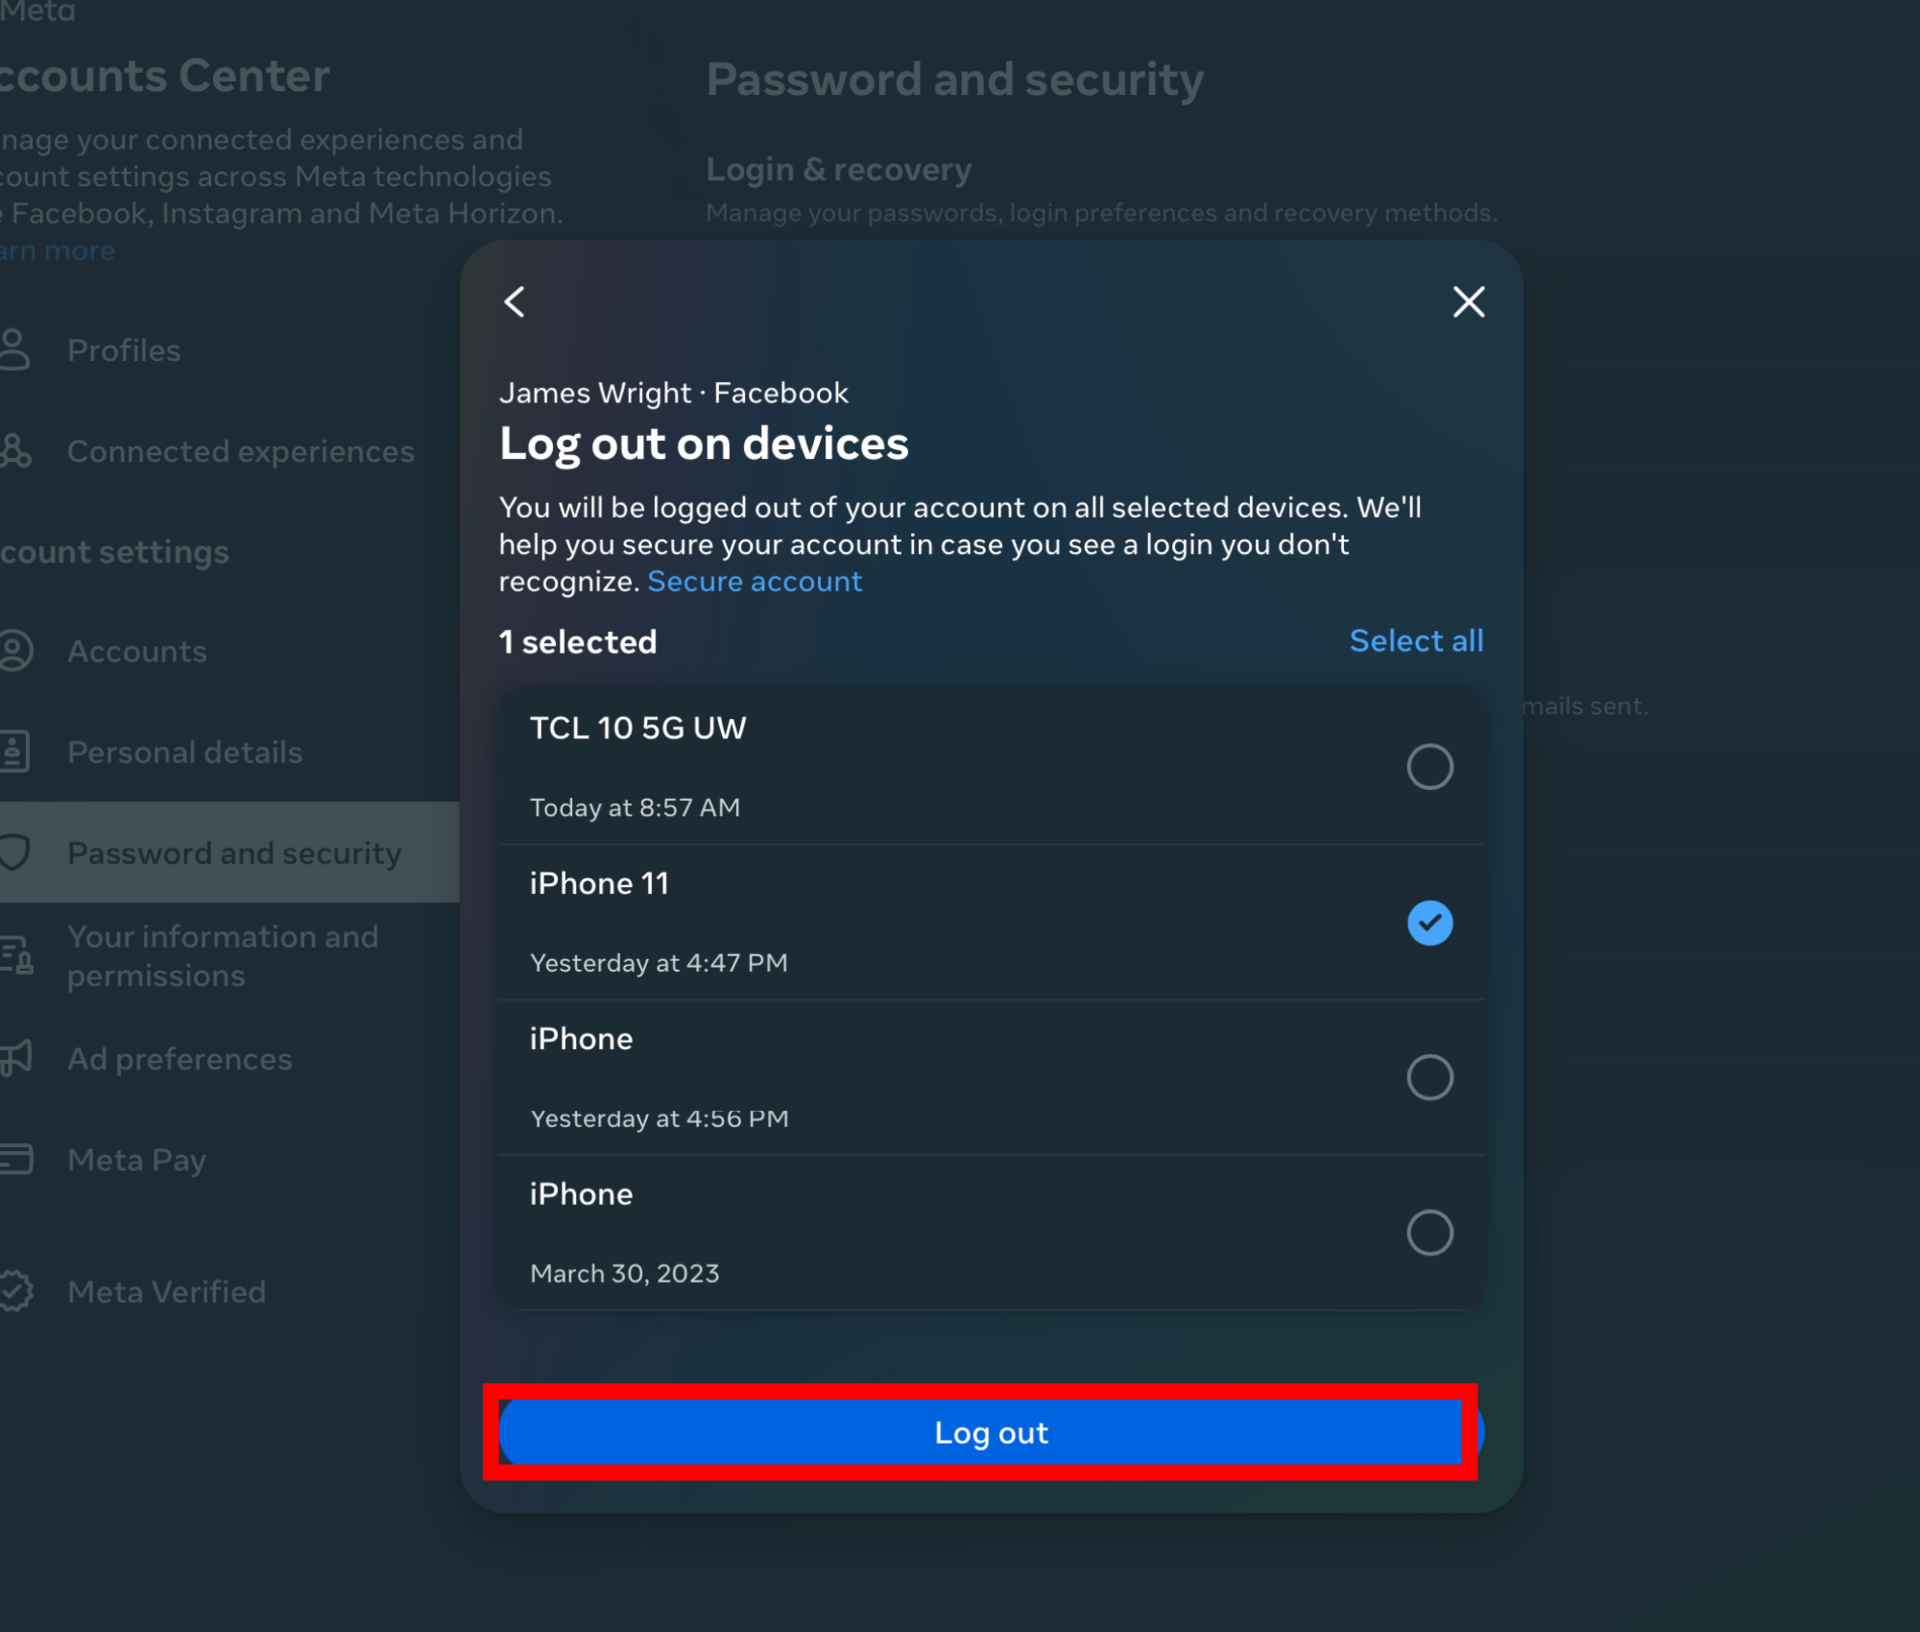Collapse the dialog with the chevron
This screenshot has height=1632, width=1920.
(514, 302)
